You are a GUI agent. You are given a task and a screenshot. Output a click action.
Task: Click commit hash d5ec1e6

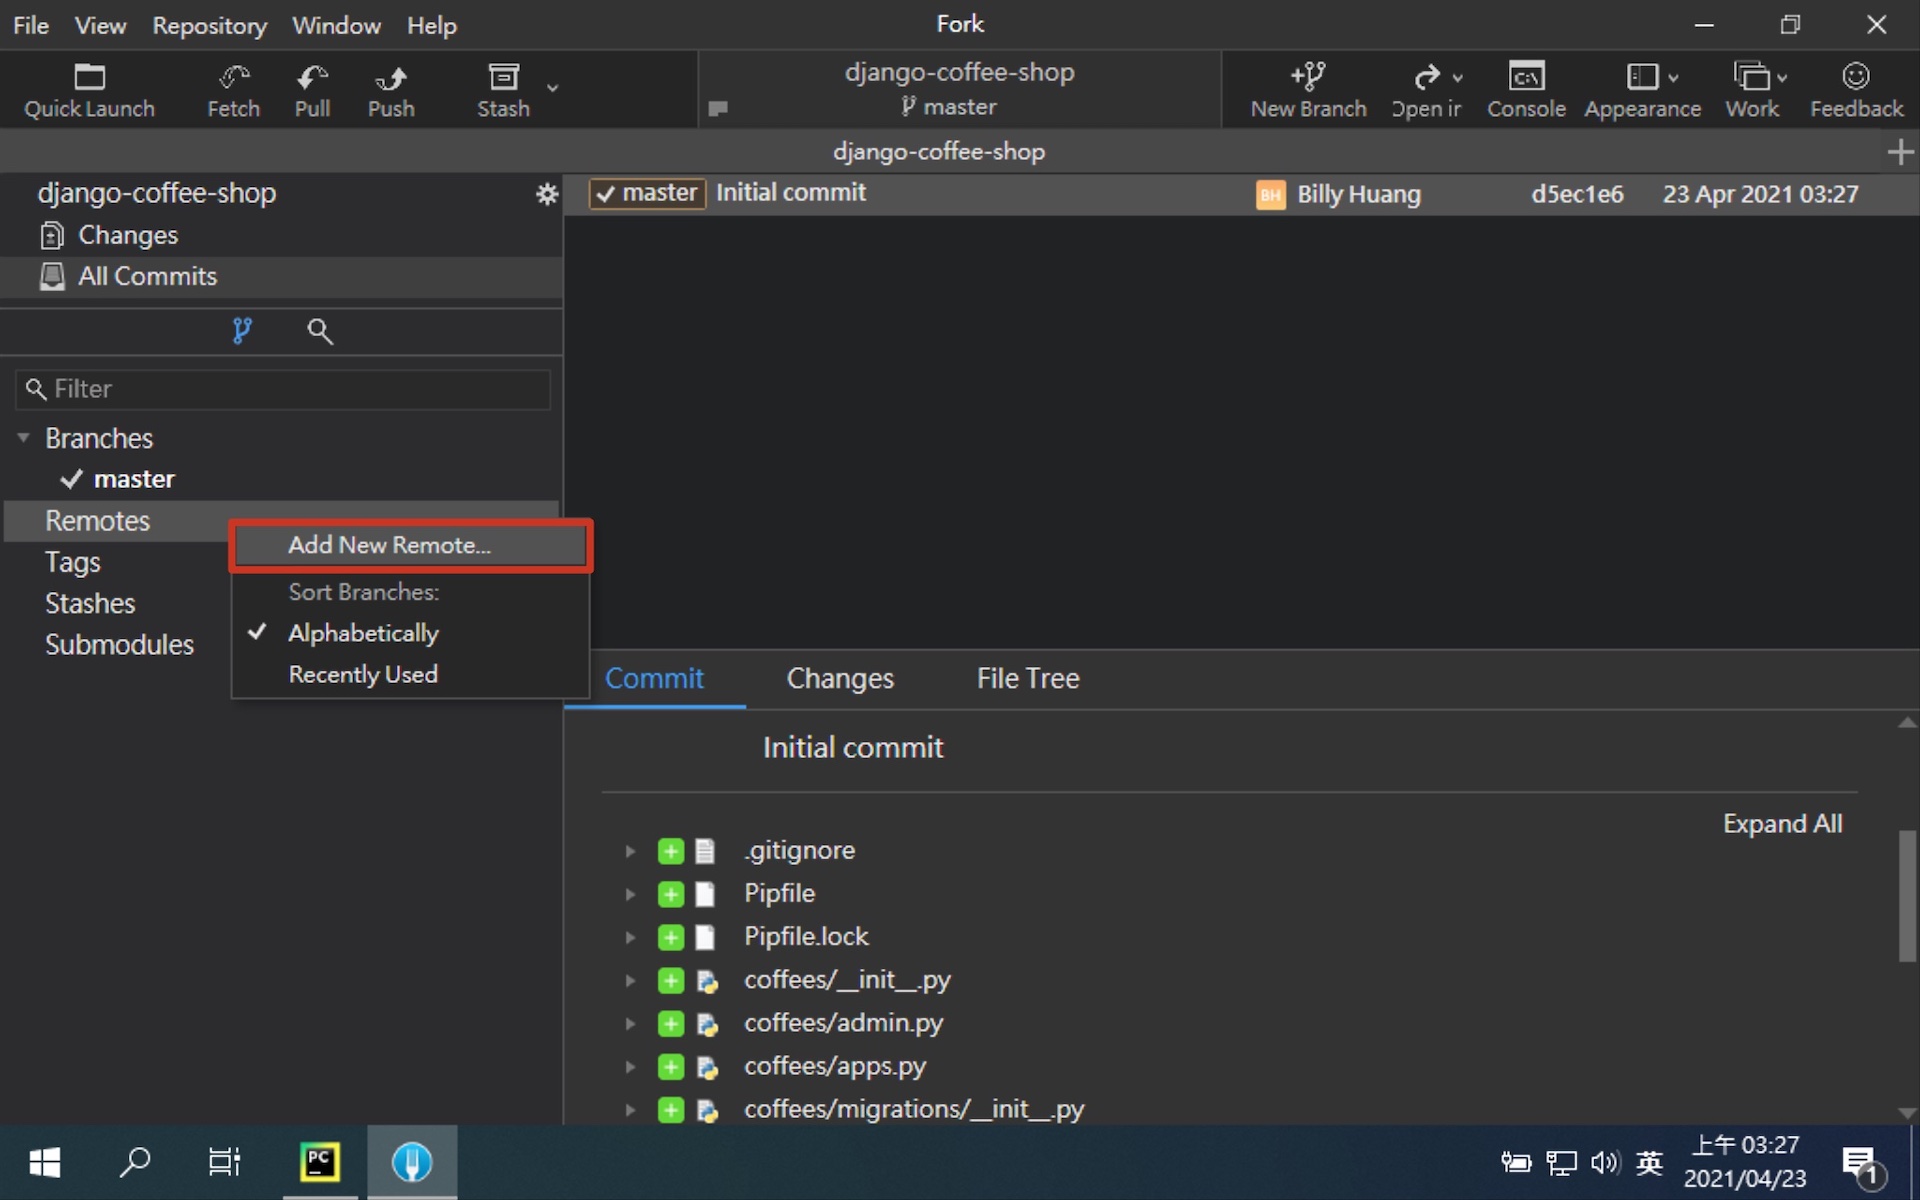(x=1577, y=194)
